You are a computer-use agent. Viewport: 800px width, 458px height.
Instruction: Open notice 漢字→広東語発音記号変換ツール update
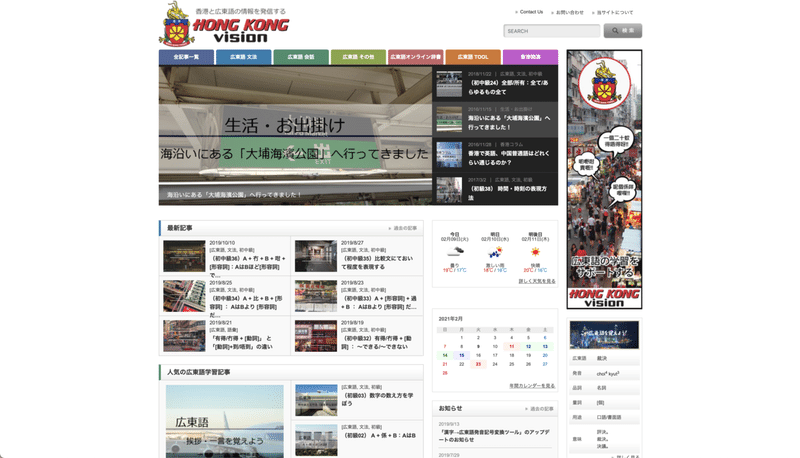point(494,436)
